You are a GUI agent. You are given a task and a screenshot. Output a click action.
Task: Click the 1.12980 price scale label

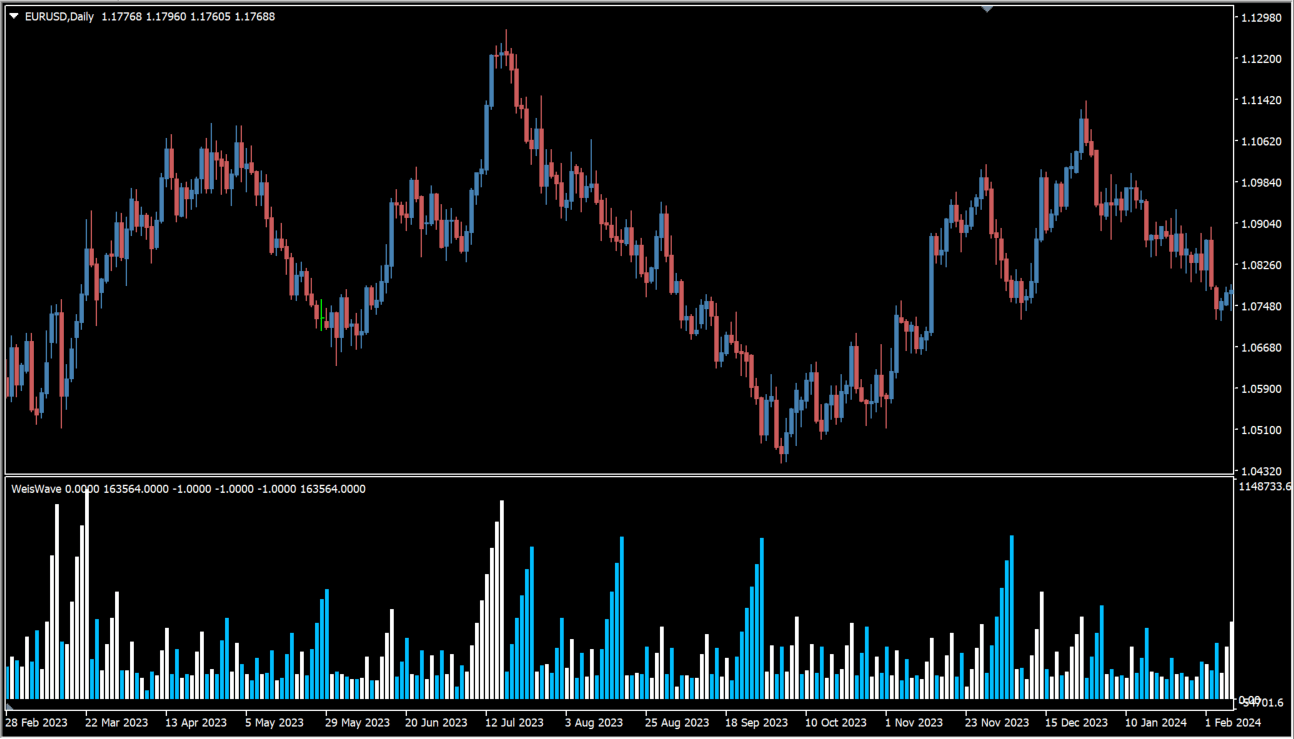coord(1260,18)
